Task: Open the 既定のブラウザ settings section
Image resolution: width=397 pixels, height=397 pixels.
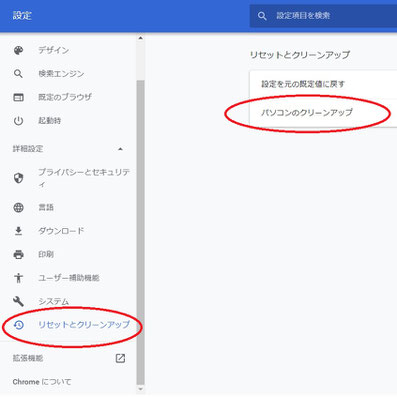Action: click(65, 97)
